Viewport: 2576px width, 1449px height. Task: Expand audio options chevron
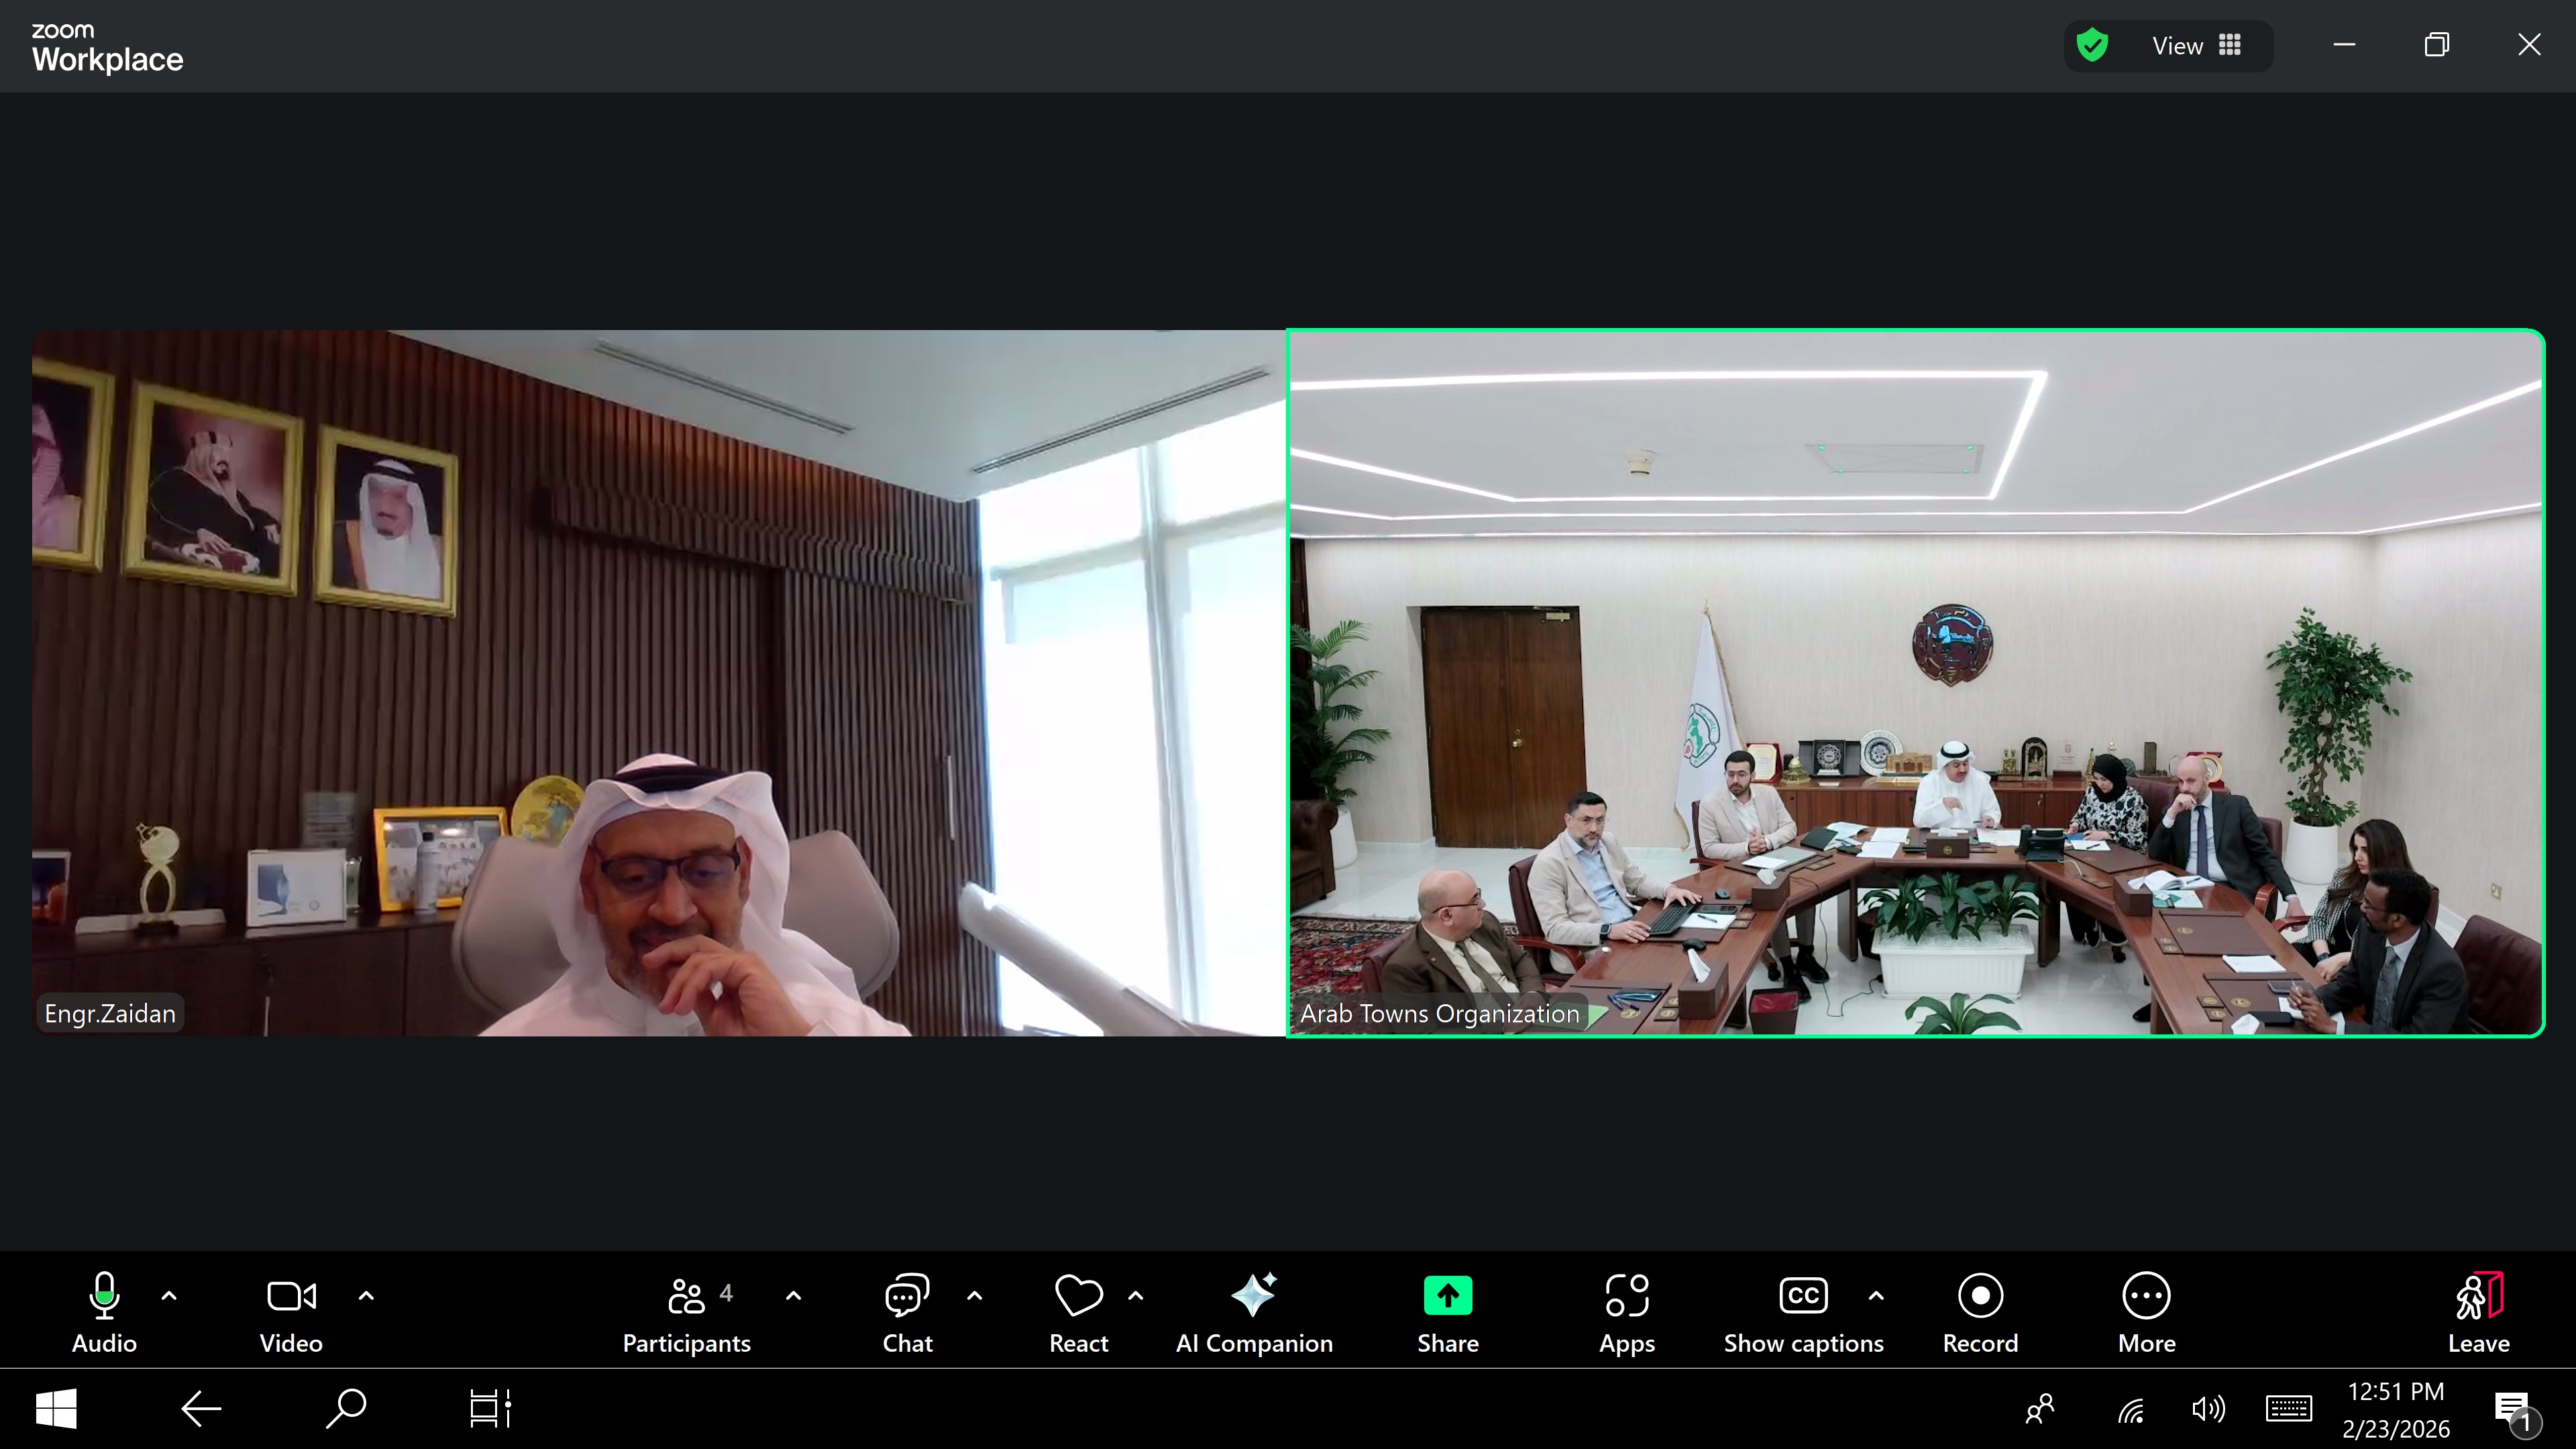pos(169,1296)
